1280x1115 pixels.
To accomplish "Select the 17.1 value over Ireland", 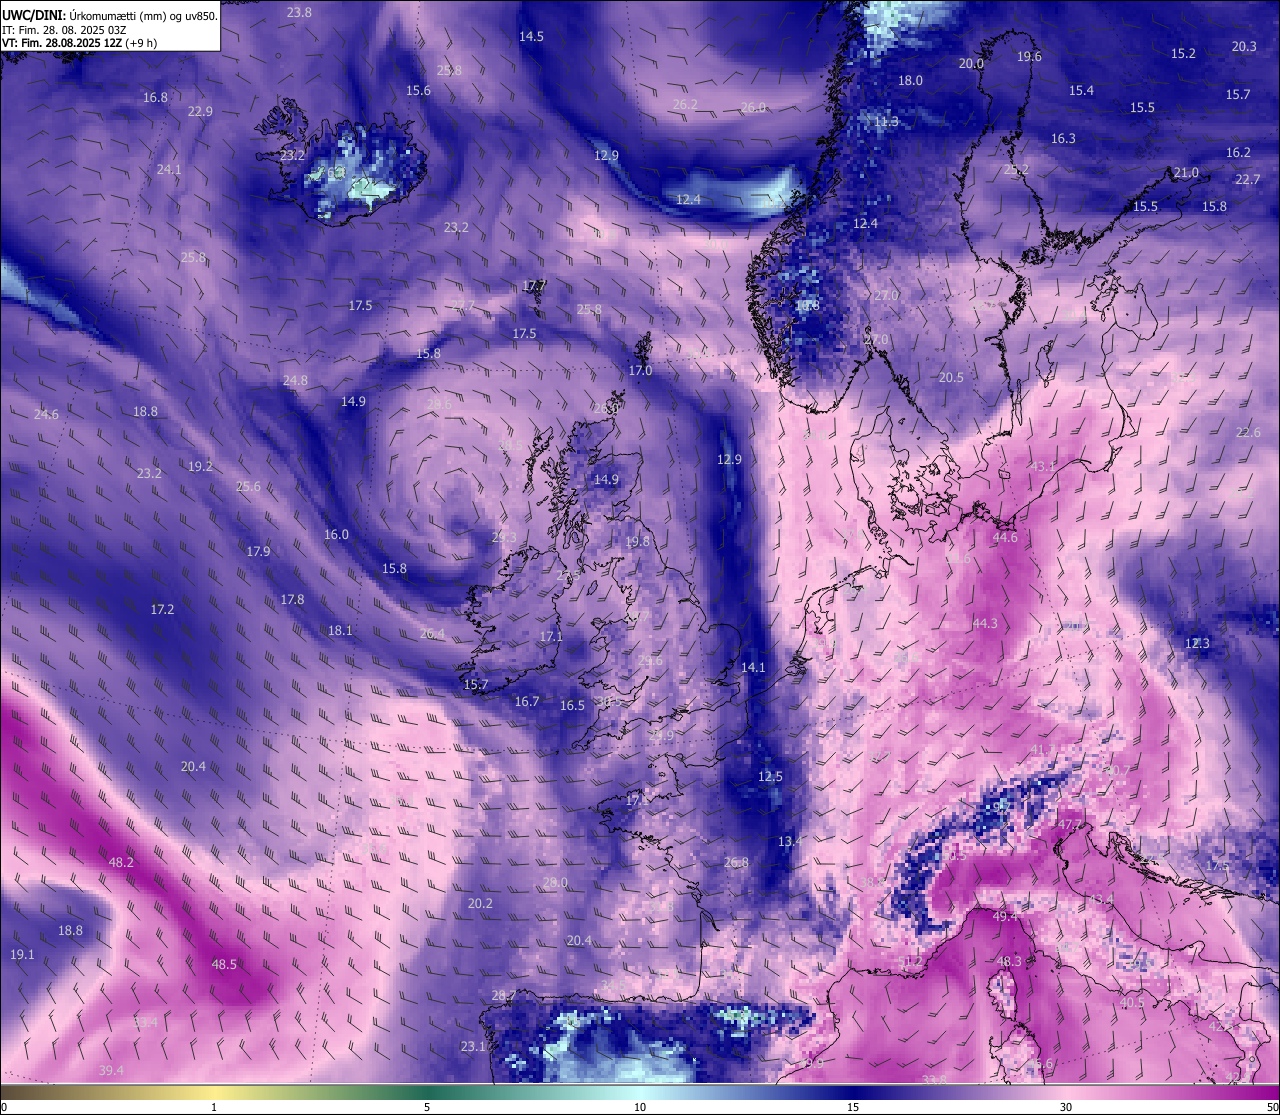I will (x=551, y=636).
